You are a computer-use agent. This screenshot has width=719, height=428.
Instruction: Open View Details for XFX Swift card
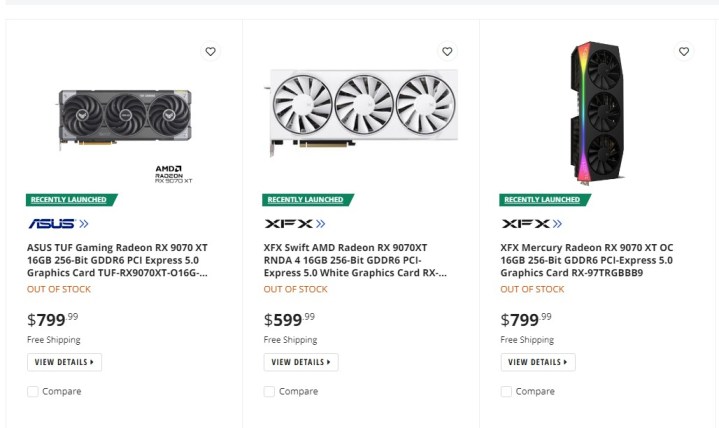tap(301, 362)
